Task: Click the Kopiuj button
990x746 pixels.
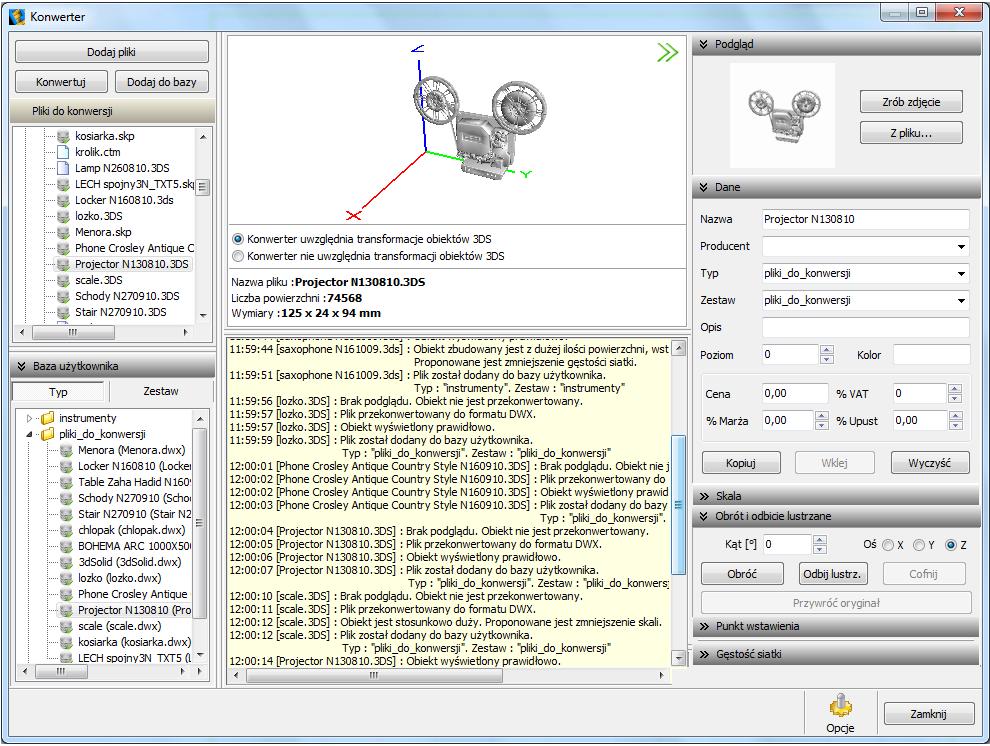Action: pyautogui.click(x=741, y=463)
